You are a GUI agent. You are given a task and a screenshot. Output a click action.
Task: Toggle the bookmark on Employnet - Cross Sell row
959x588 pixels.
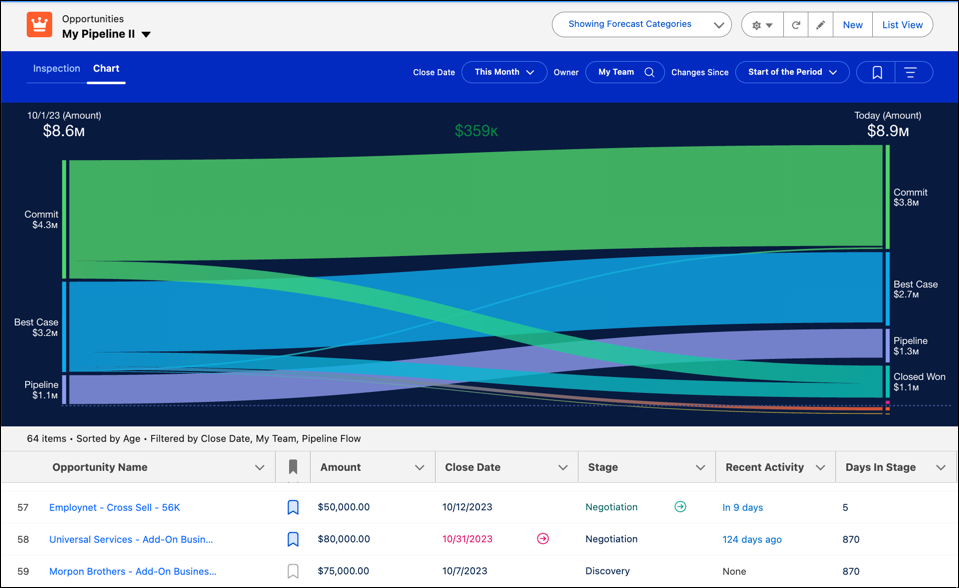[292, 507]
